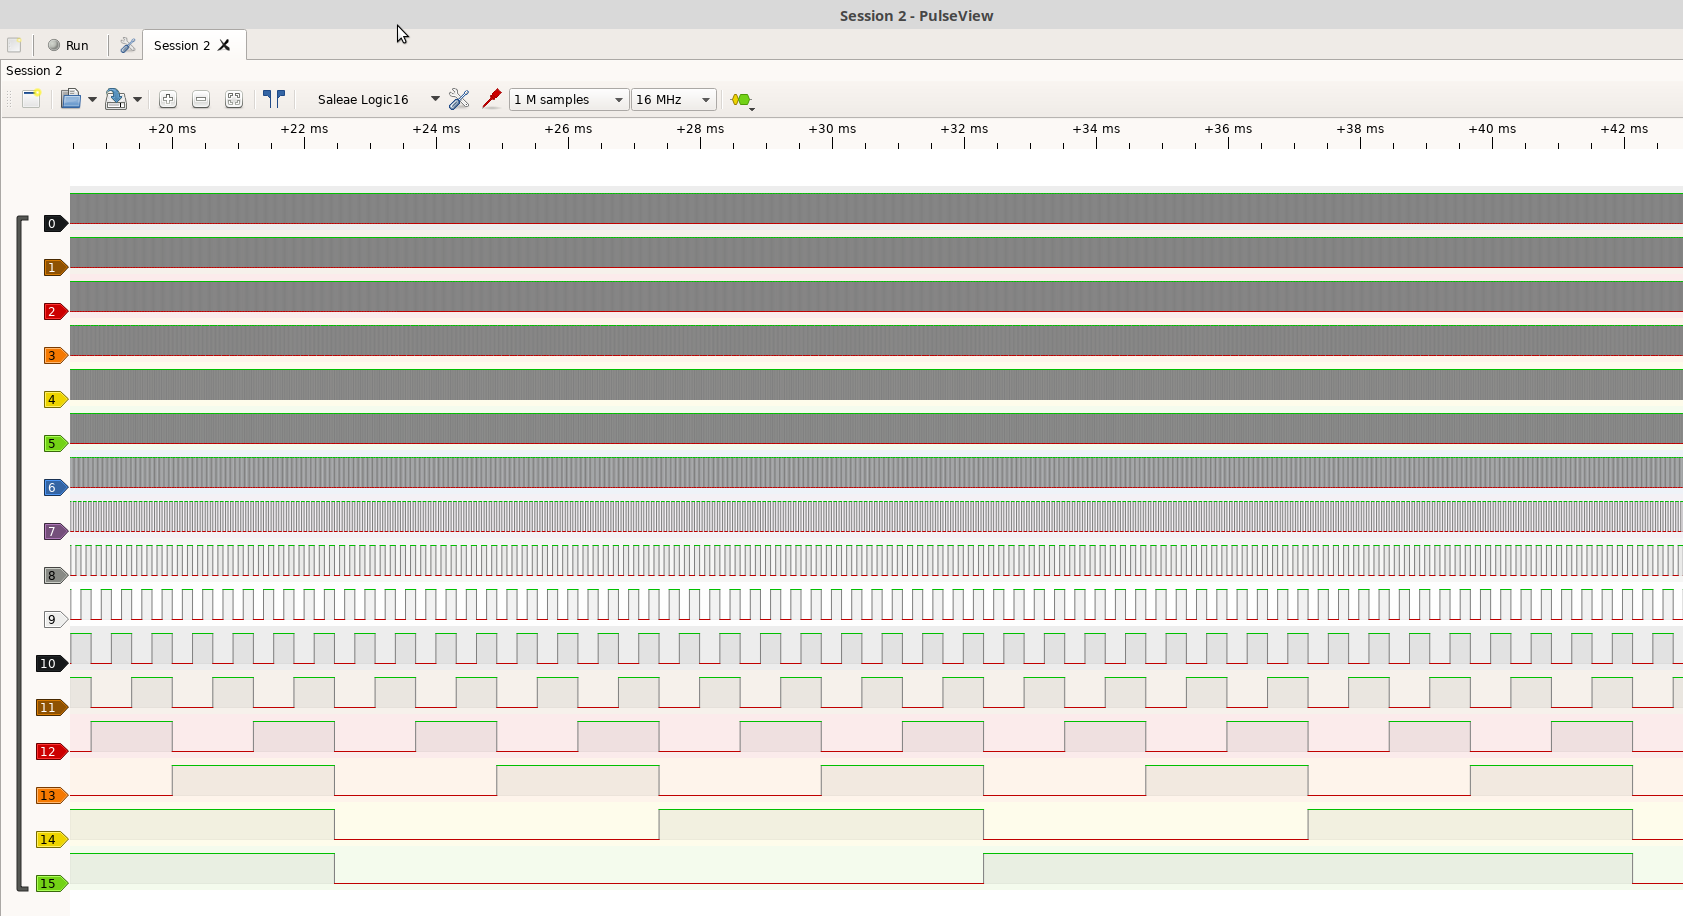
Task: Open the 16 MHz sample rate dropdown
Action: point(673,99)
